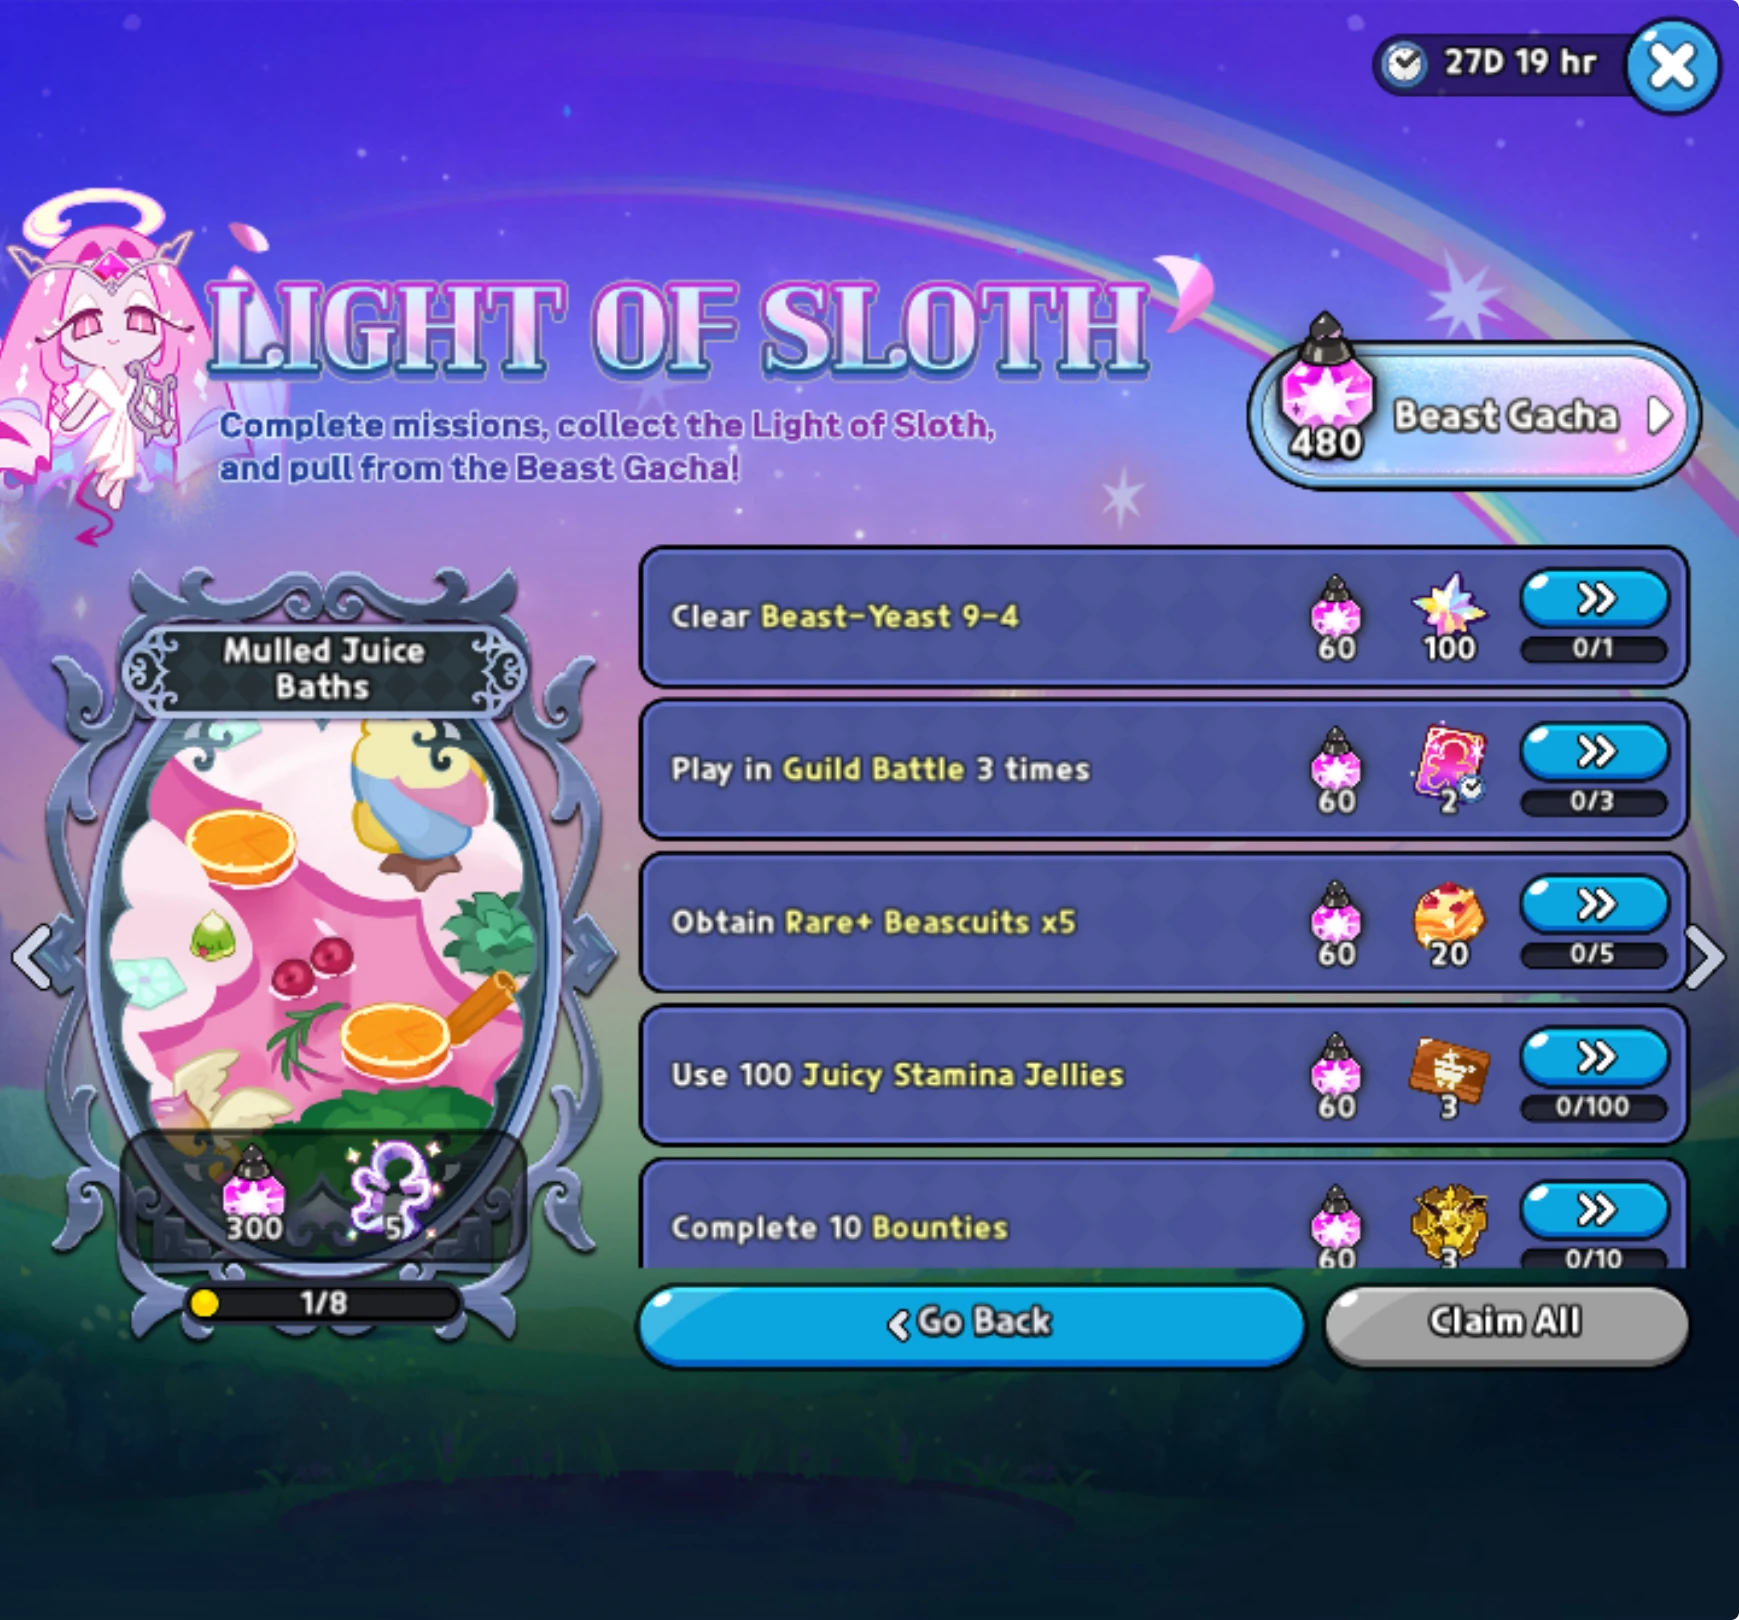The image size is (1739, 1620).
Task: Go to Juicy Stamina Jellies mission
Action: click(x=1594, y=1057)
